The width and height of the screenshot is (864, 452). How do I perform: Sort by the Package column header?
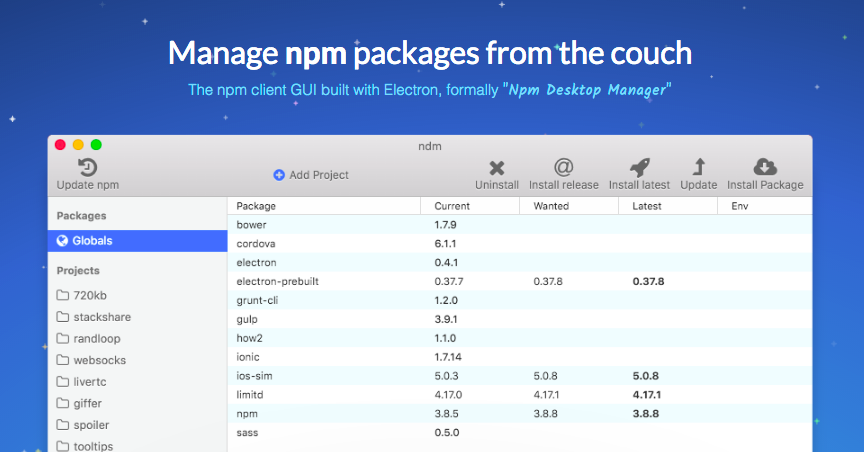(324, 206)
